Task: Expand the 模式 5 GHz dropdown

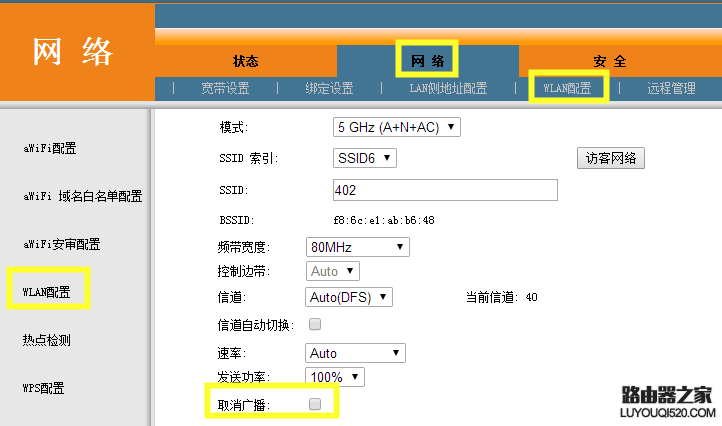Action: [x=396, y=127]
